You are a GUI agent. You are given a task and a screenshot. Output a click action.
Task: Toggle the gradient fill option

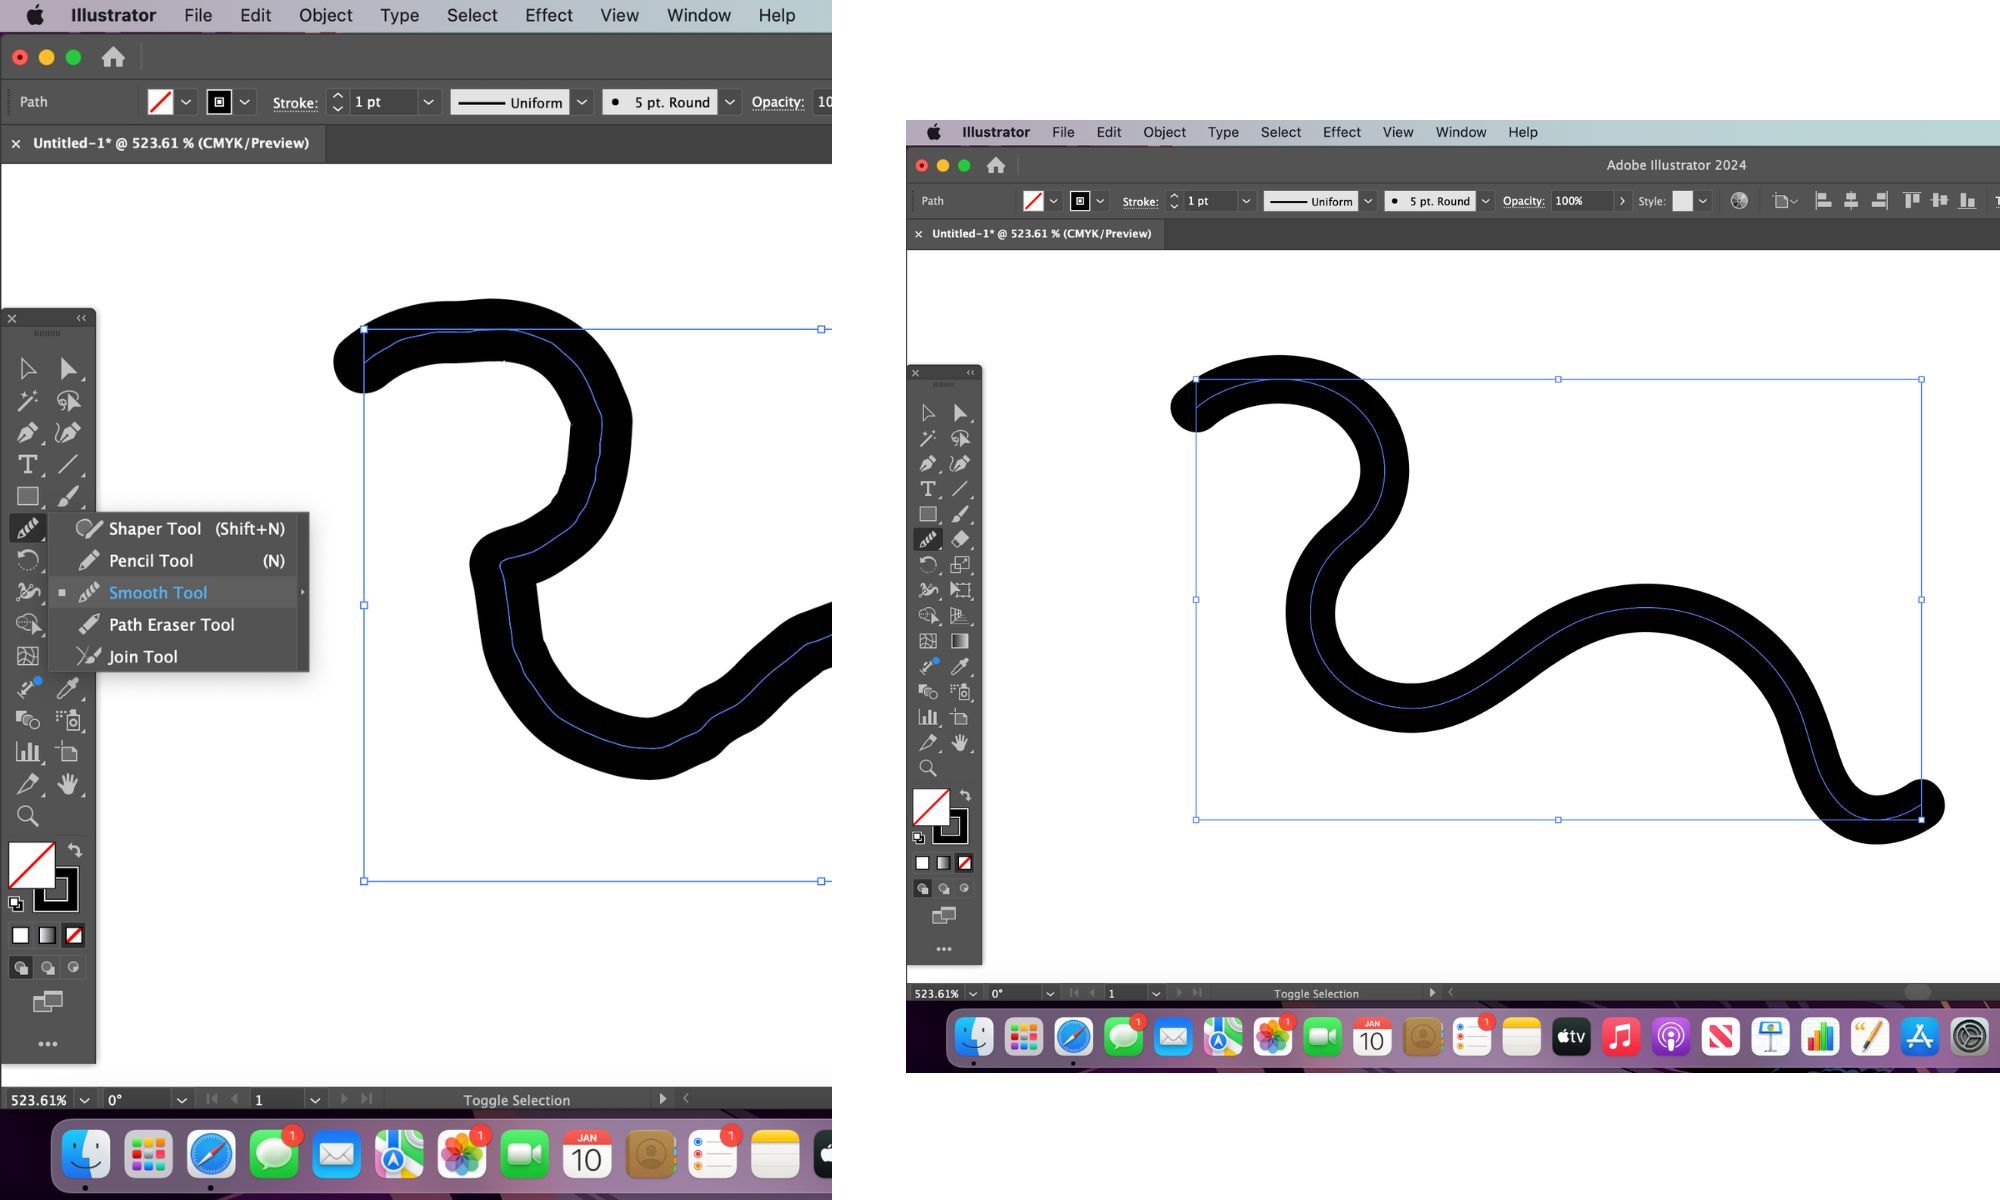[x=47, y=936]
